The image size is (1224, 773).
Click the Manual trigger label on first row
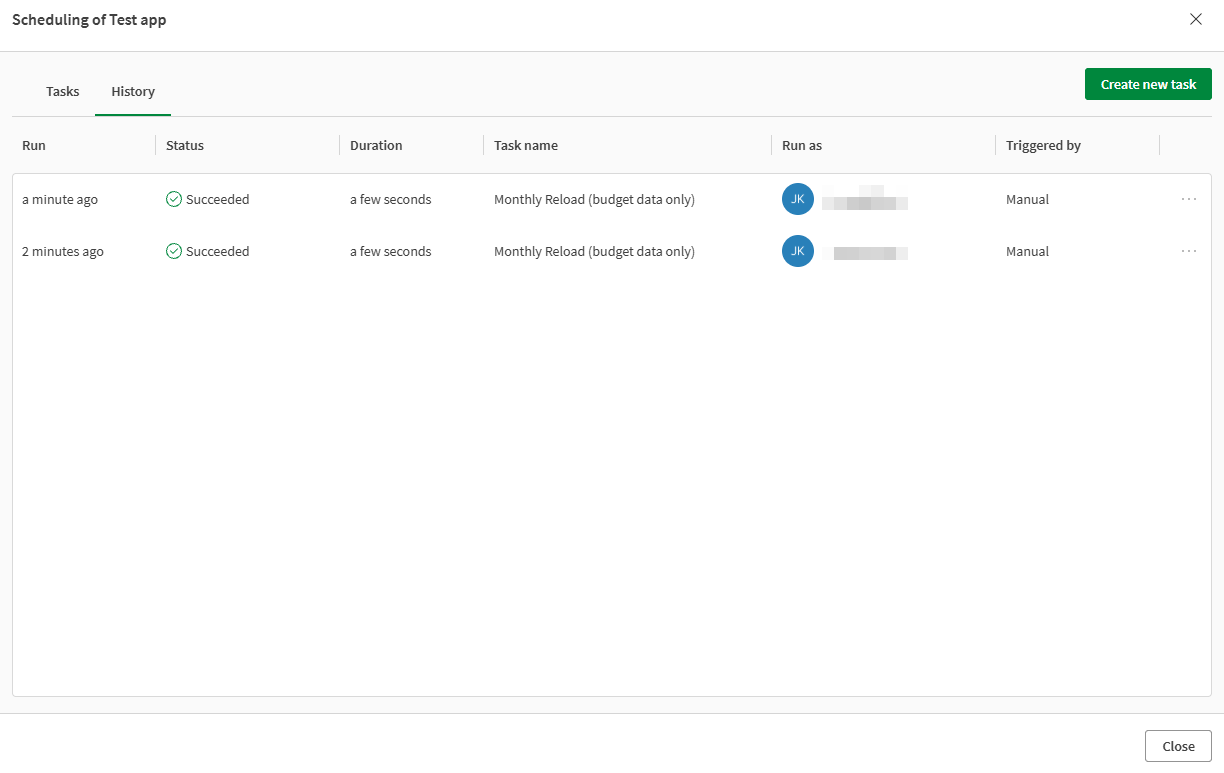click(x=1027, y=199)
